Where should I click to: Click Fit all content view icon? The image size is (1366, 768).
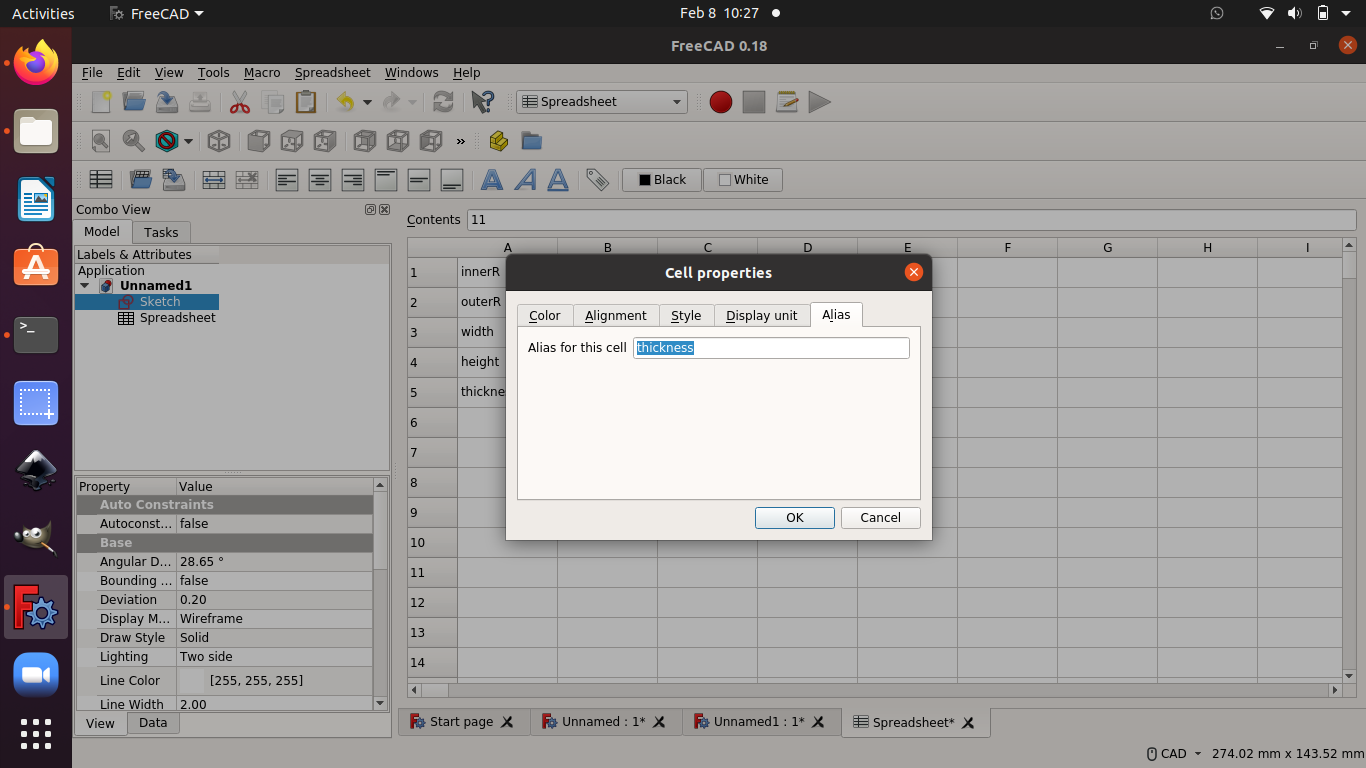(x=101, y=141)
